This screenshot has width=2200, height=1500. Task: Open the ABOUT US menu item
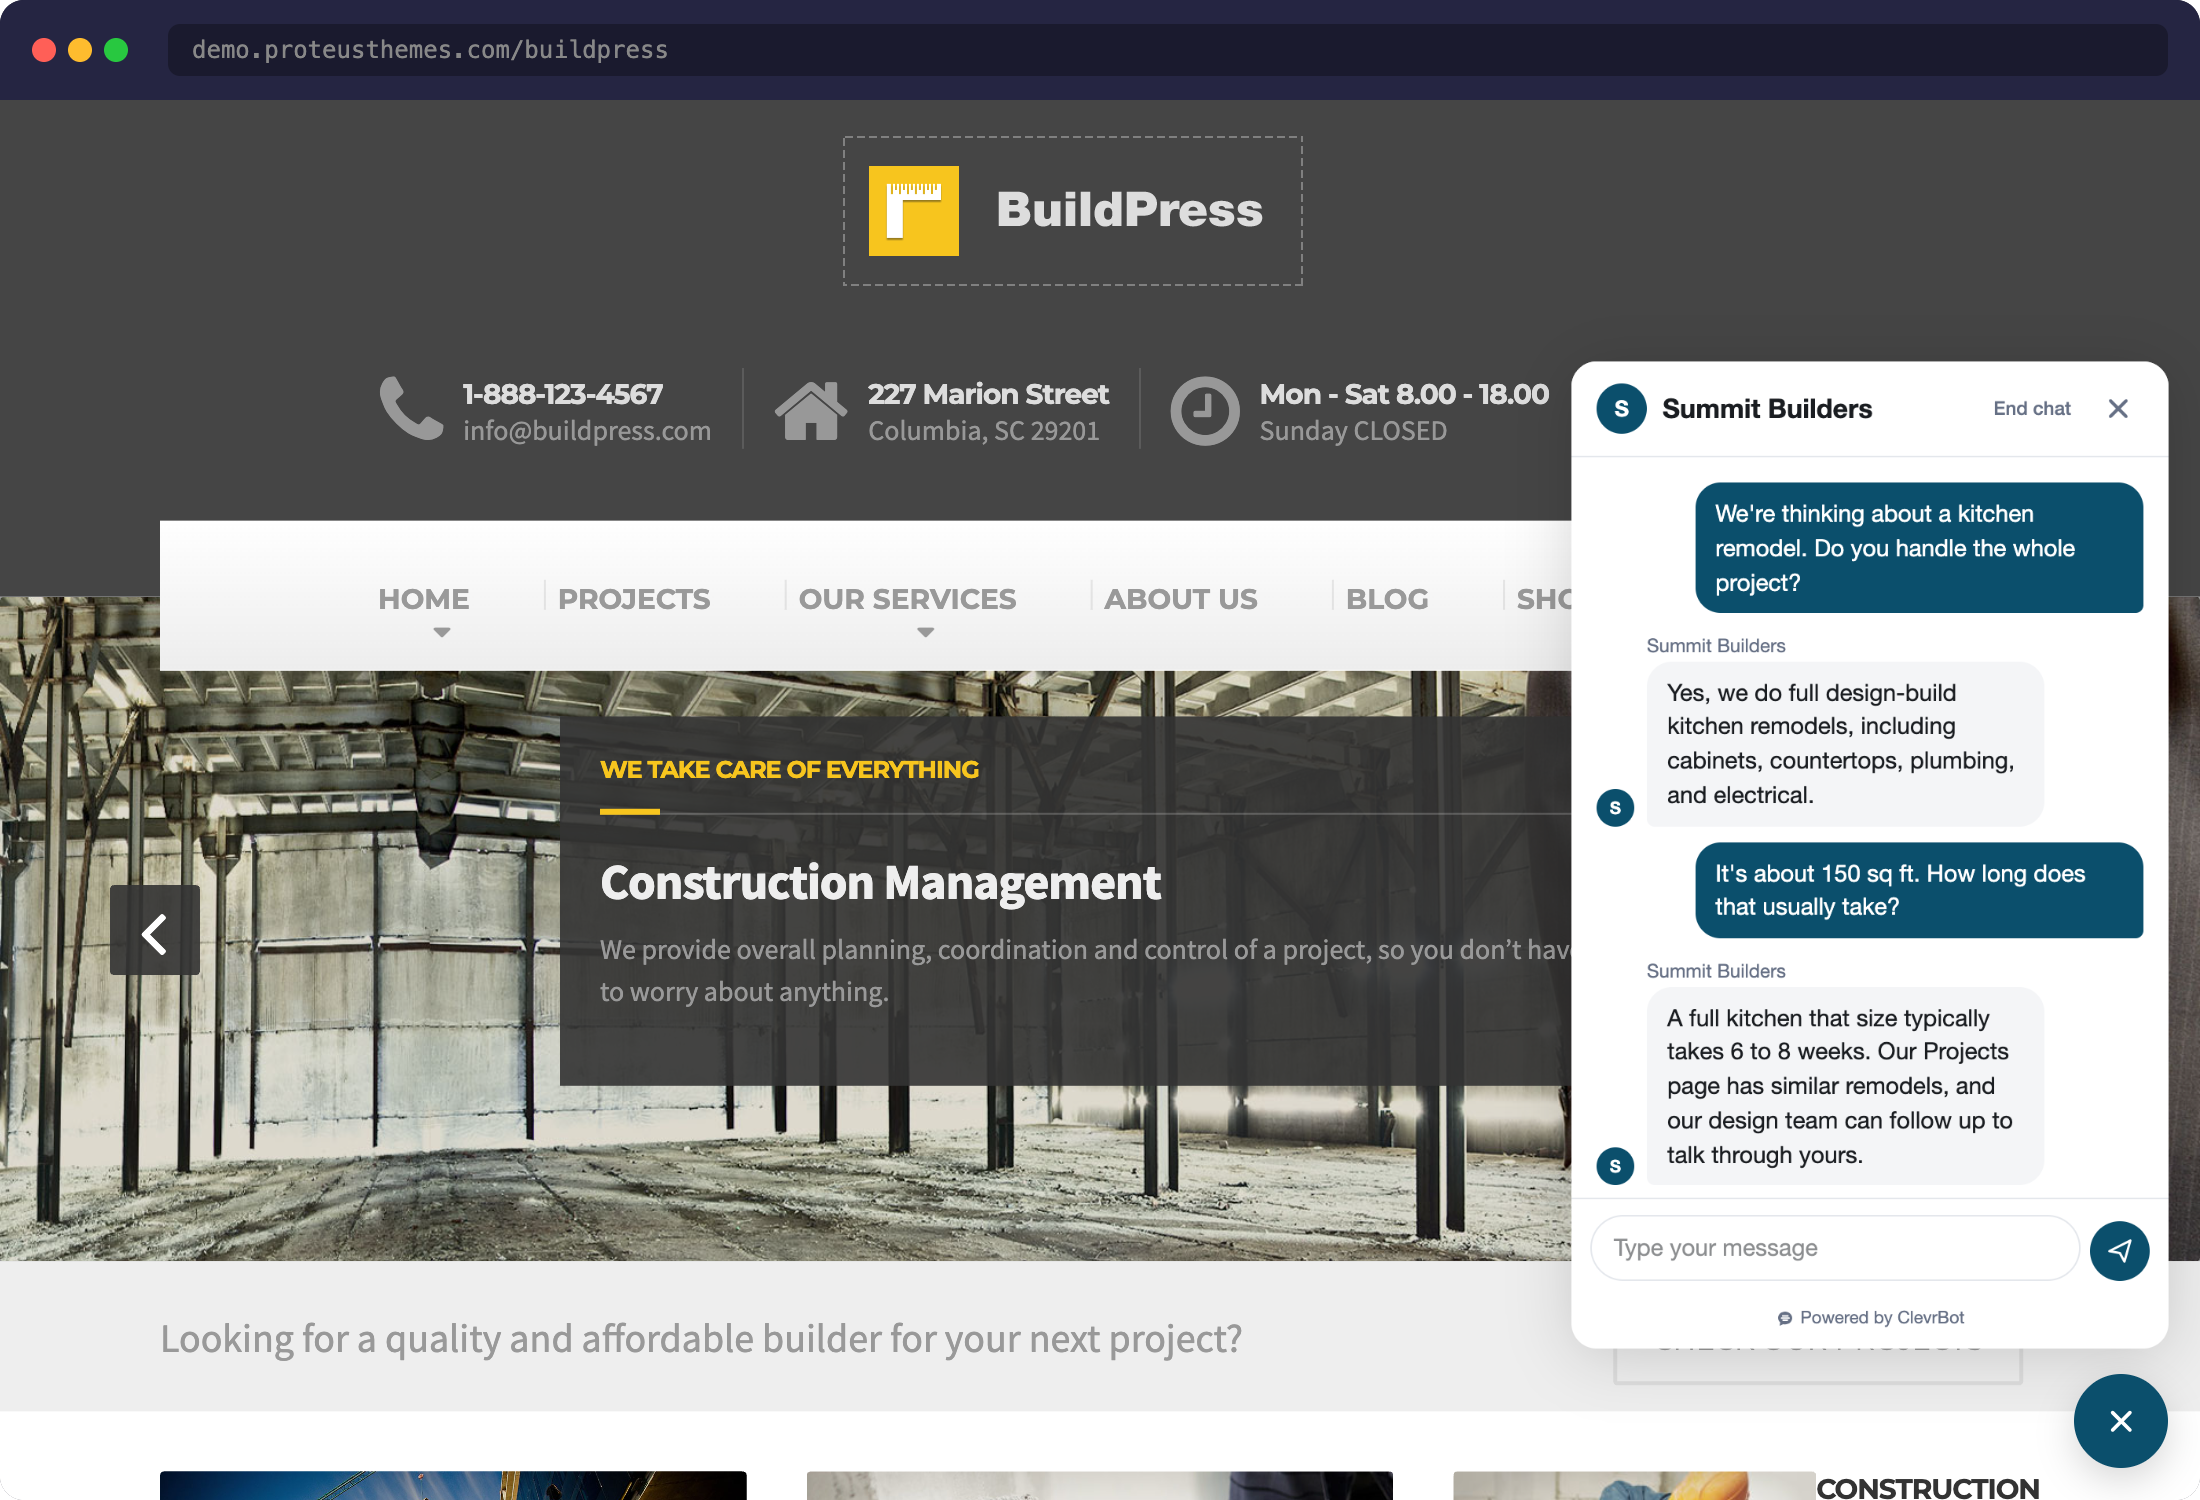pos(1180,599)
